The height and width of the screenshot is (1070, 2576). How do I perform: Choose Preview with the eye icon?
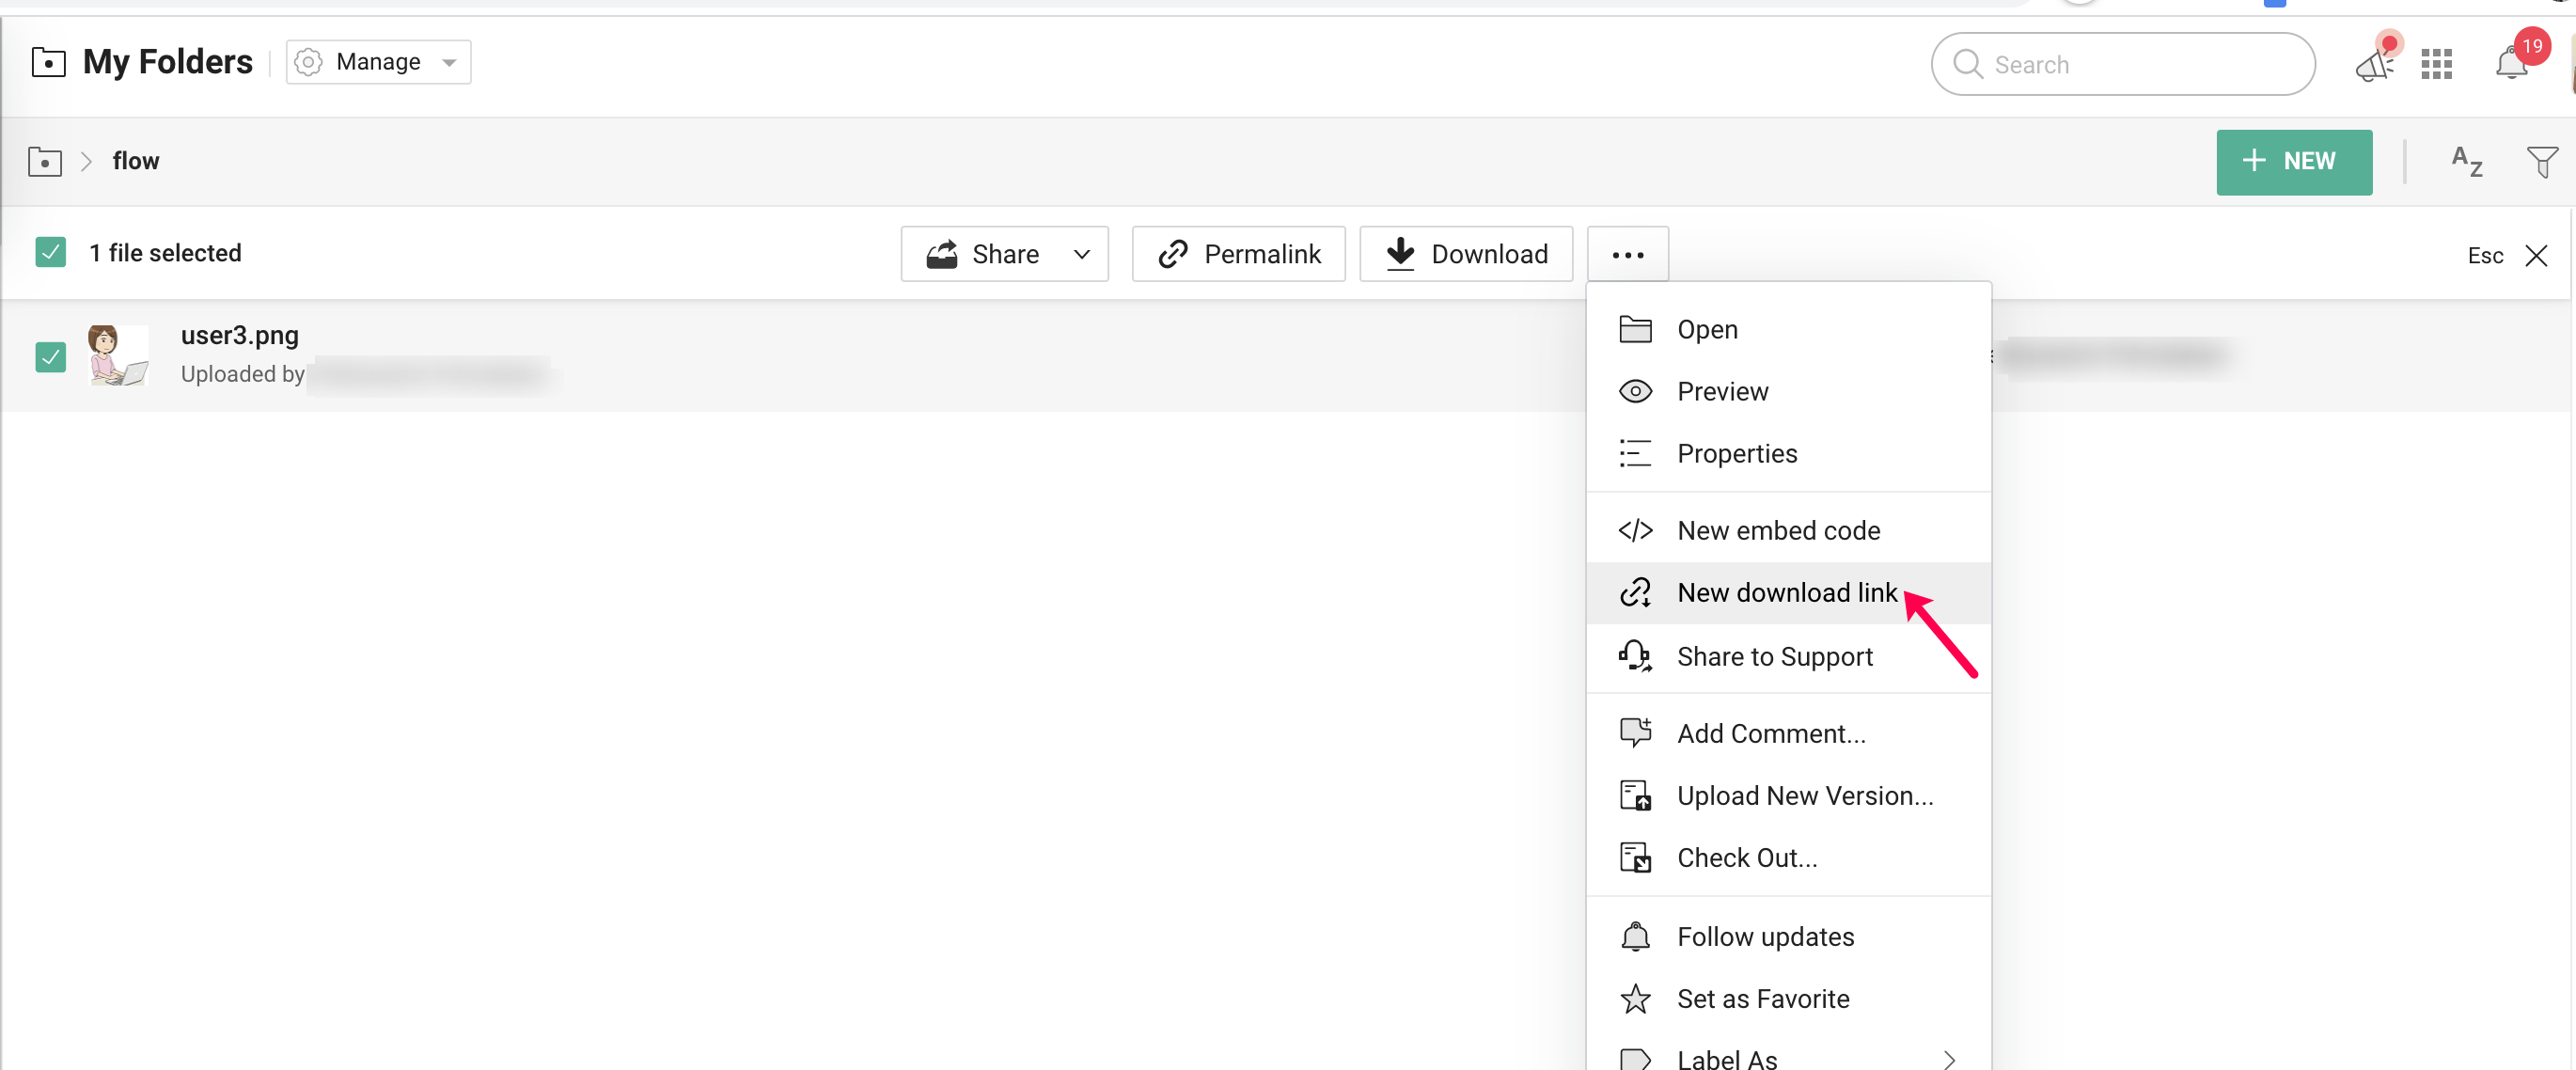click(x=1721, y=391)
